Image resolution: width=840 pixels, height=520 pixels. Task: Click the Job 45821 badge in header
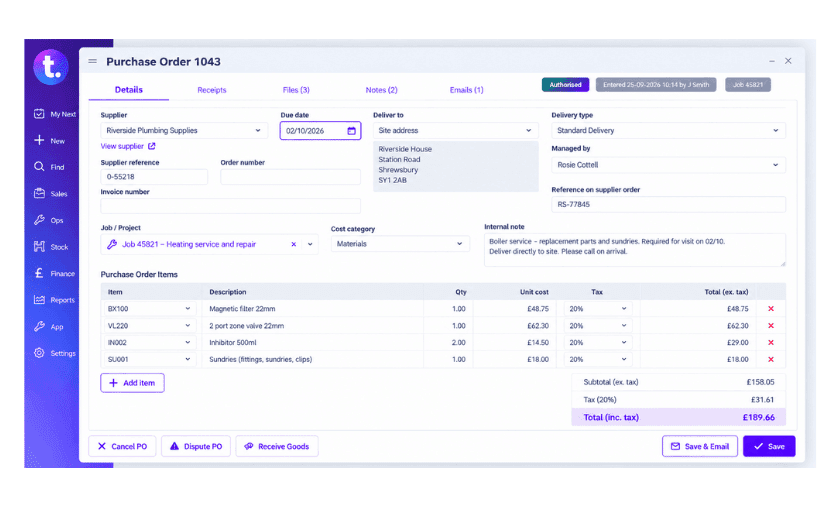748,85
